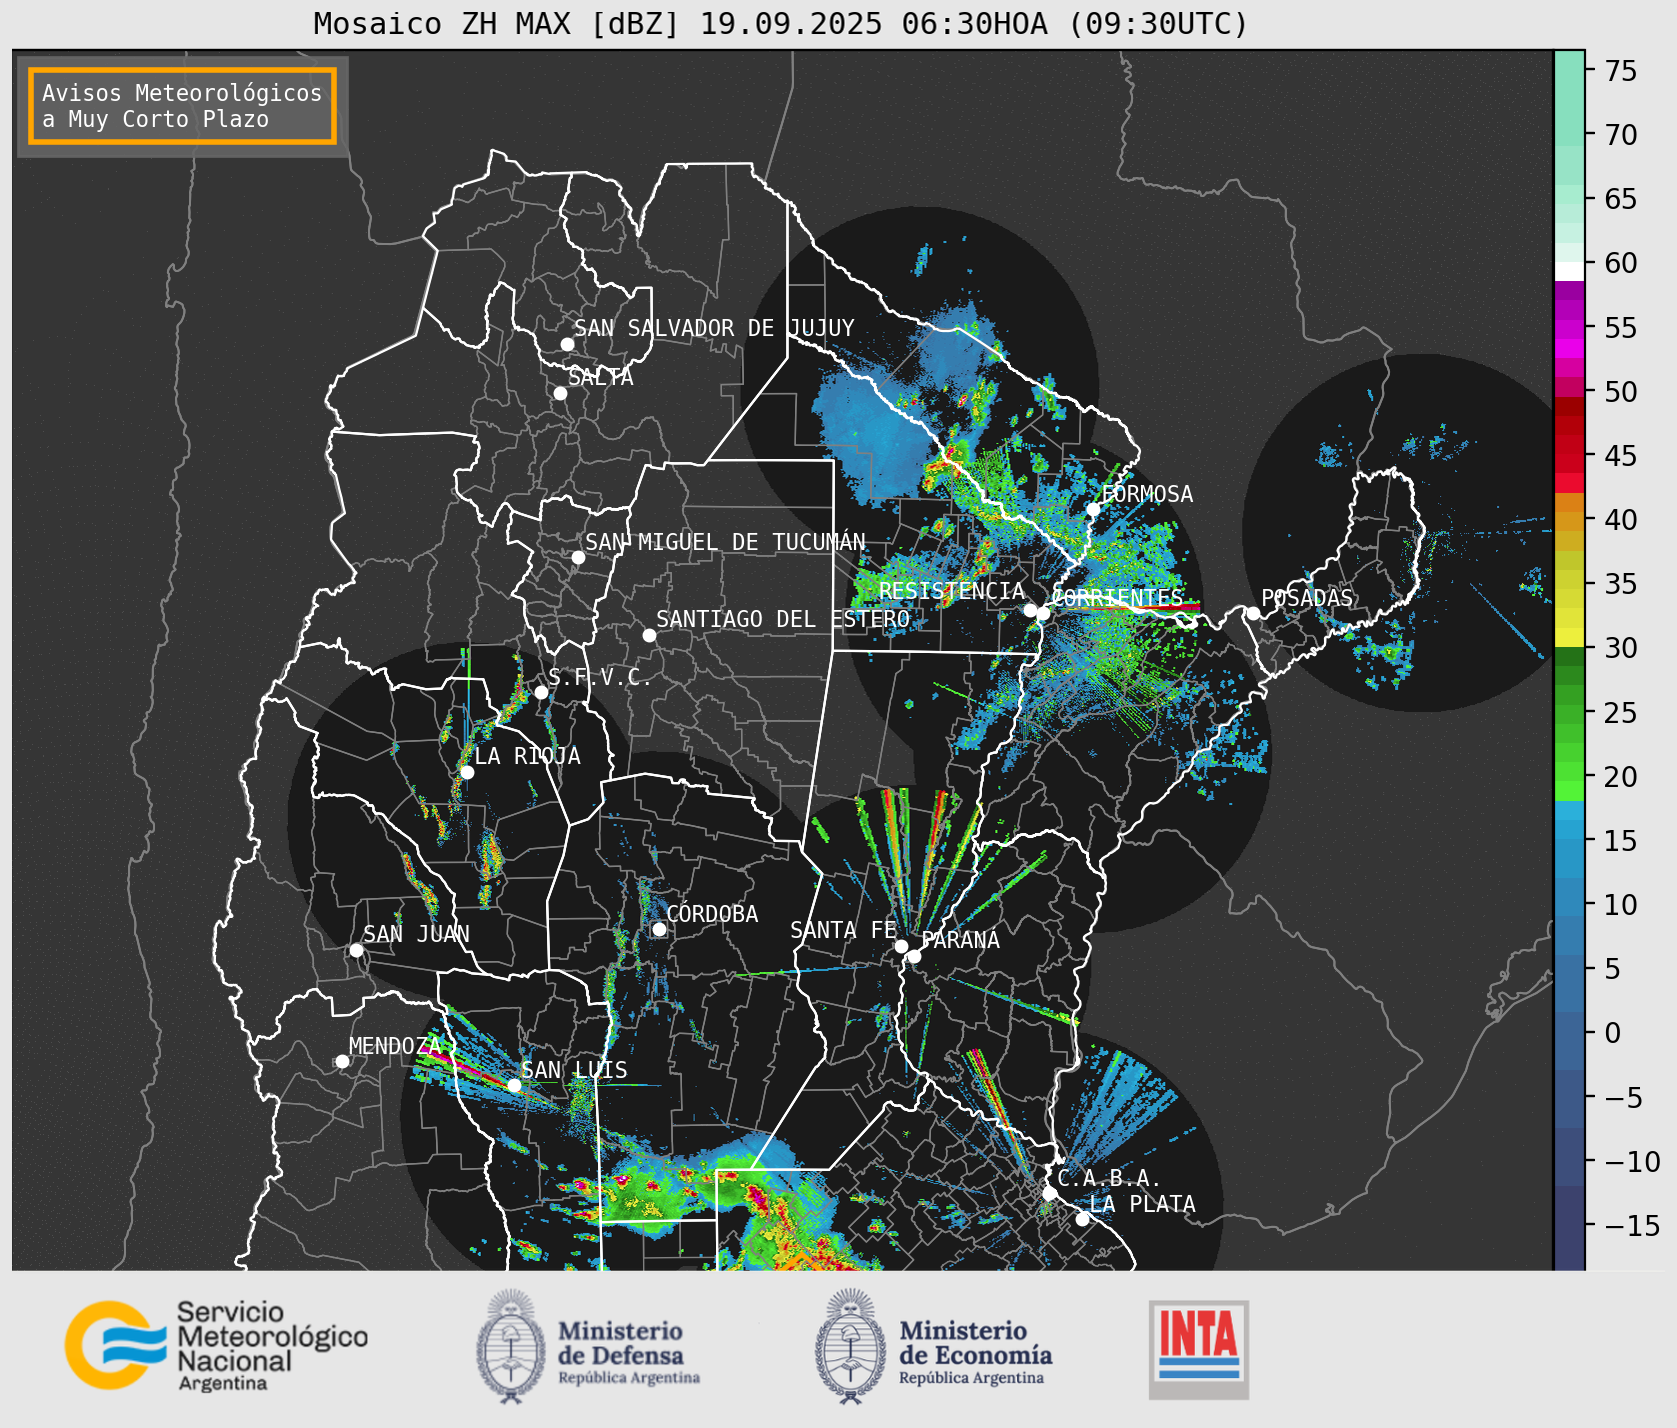Click the 70 scale label

click(x=1621, y=135)
